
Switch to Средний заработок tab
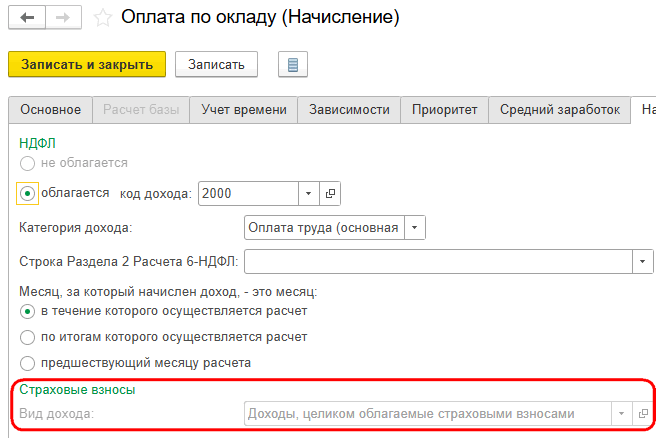(x=560, y=110)
